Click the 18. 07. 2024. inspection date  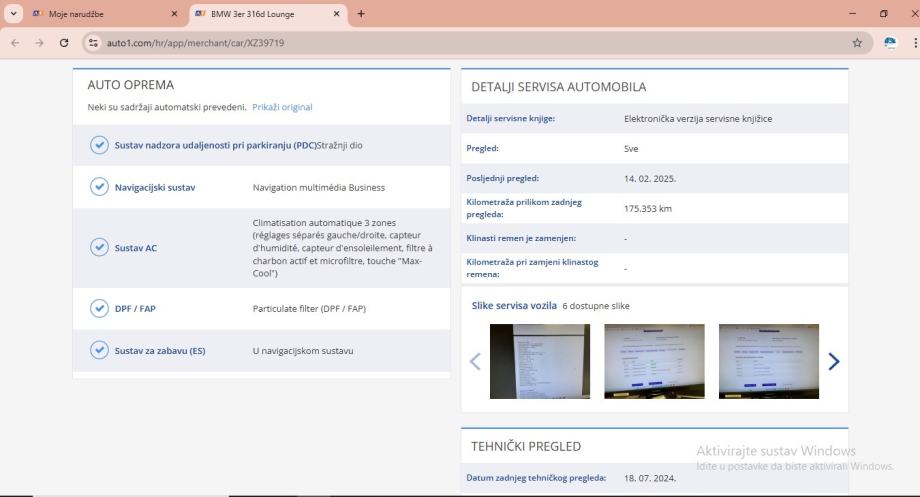coord(650,478)
